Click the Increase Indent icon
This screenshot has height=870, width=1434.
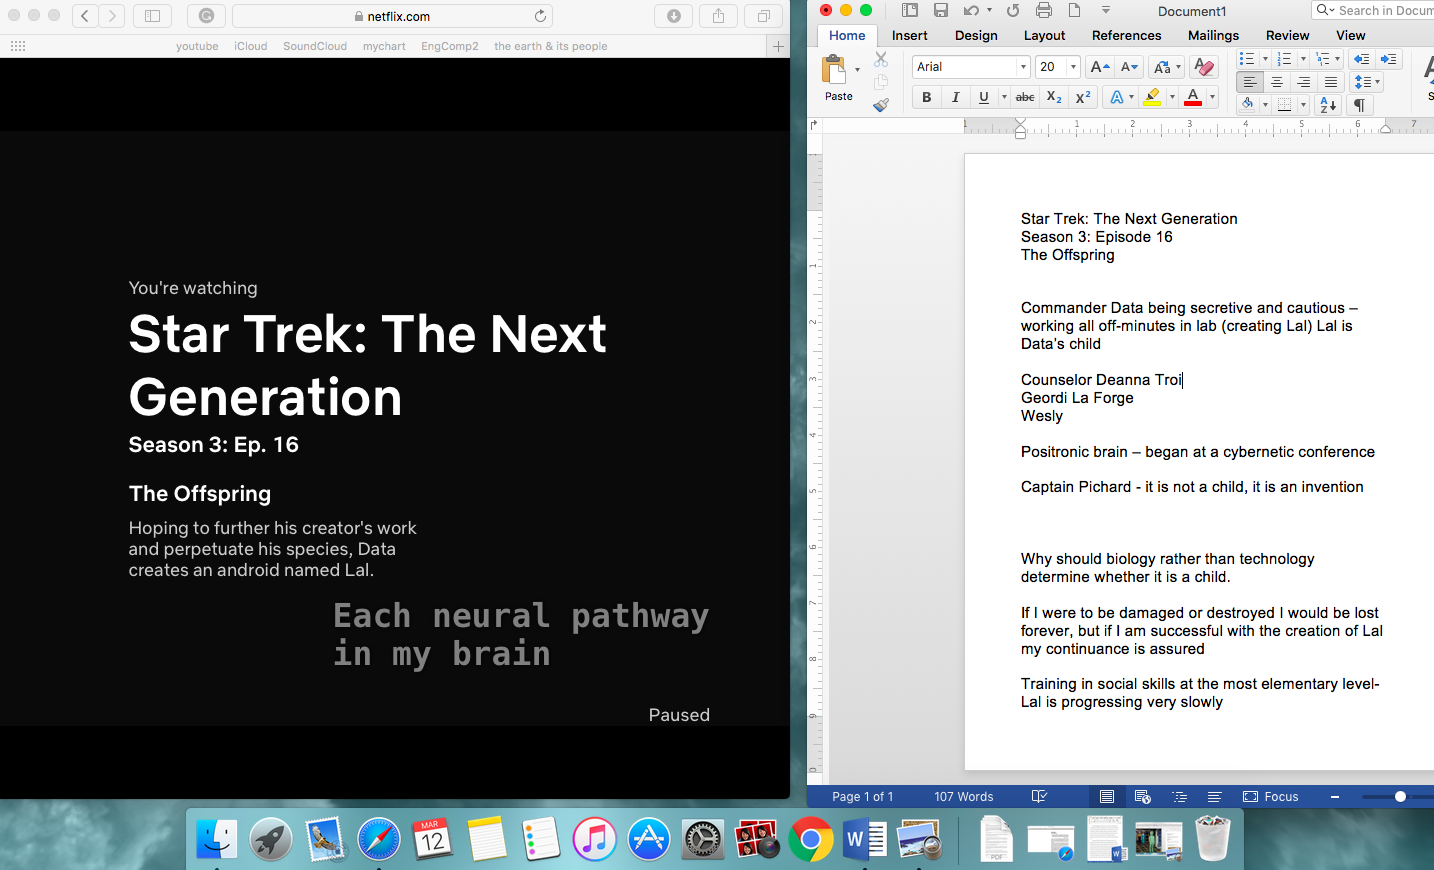(x=1388, y=59)
